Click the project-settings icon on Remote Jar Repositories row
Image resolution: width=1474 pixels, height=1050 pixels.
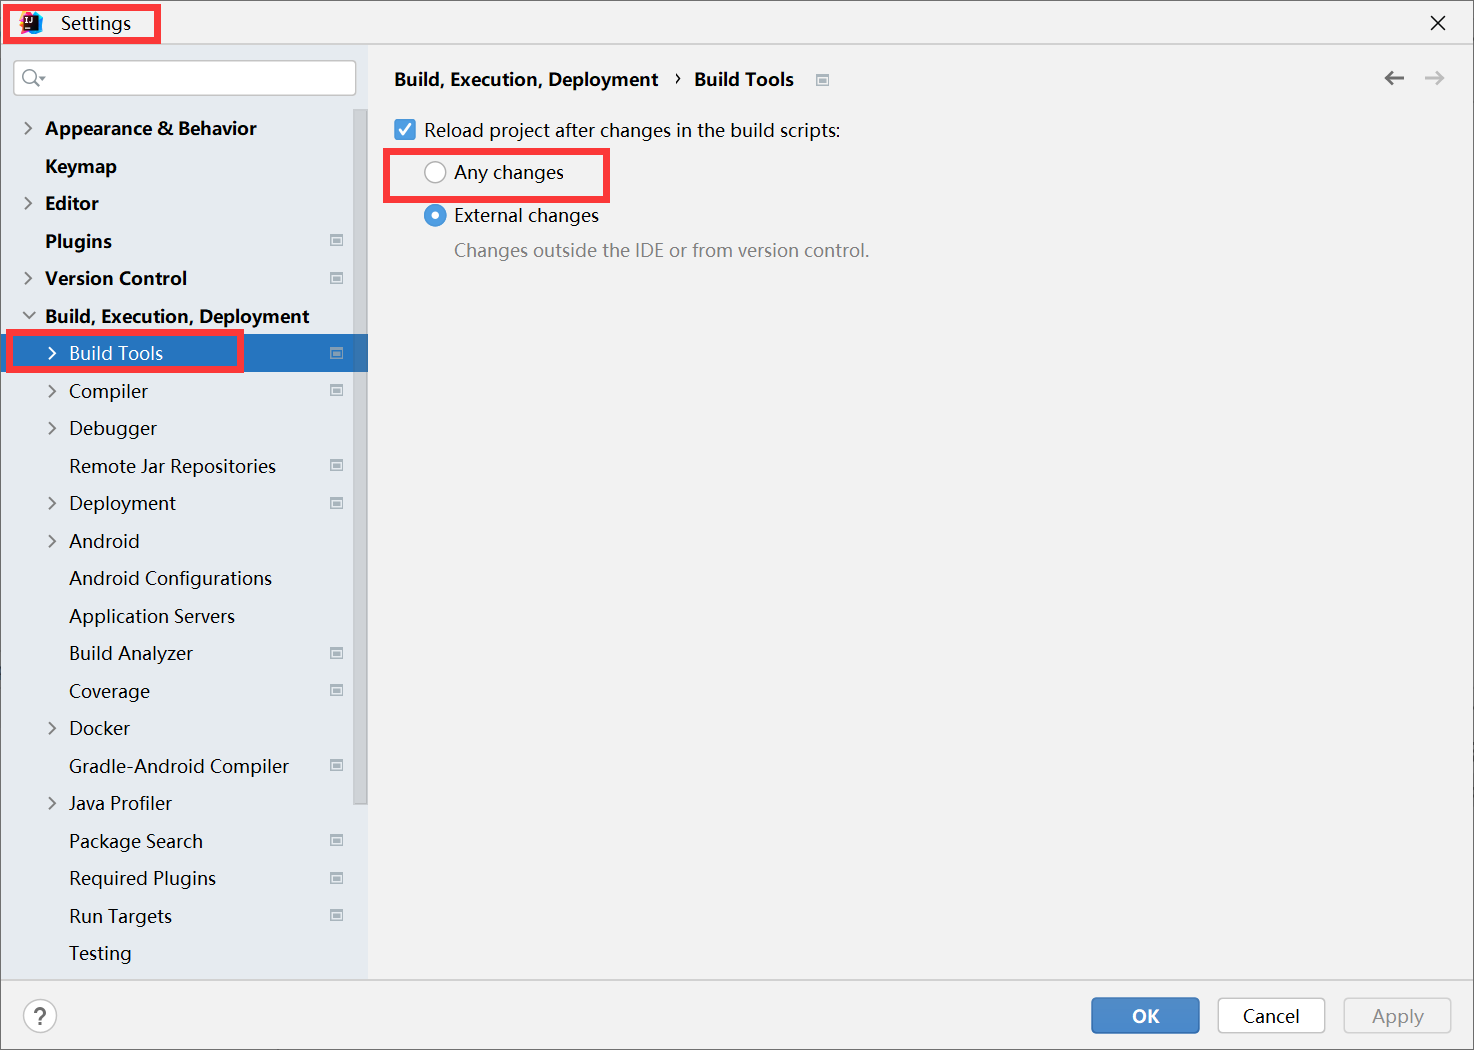point(337,465)
